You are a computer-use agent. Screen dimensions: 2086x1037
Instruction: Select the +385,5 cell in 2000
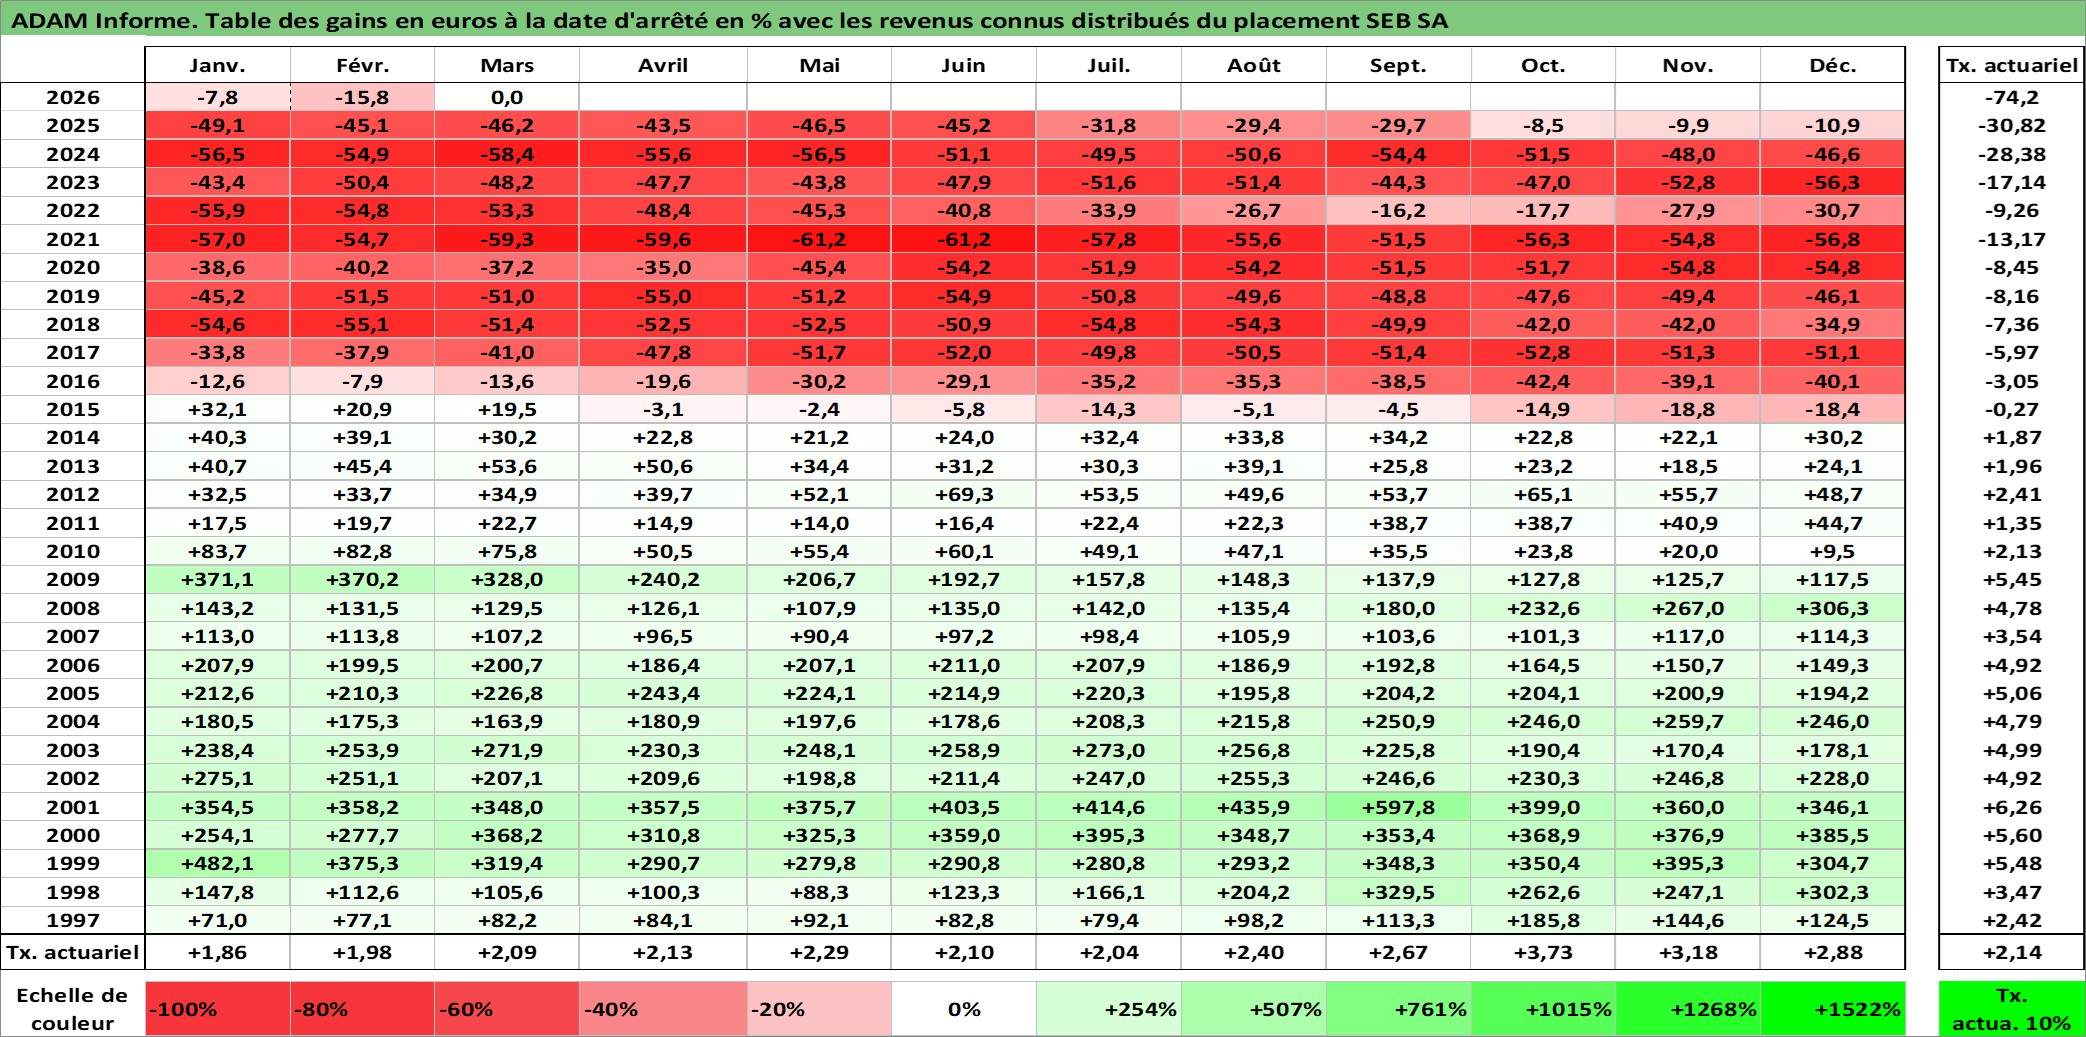tap(1833, 835)
